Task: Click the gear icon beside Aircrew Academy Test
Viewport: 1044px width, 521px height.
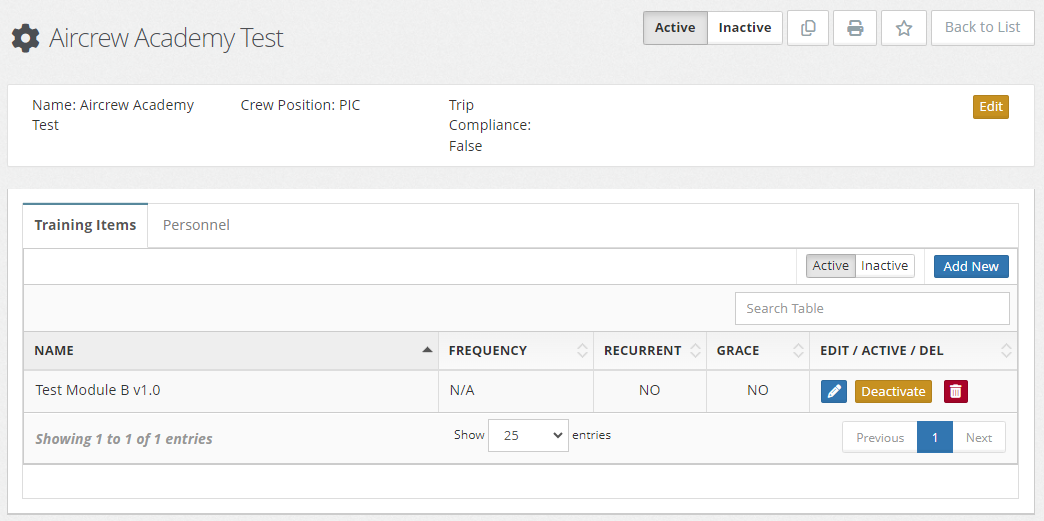Action: click(25, 39)
